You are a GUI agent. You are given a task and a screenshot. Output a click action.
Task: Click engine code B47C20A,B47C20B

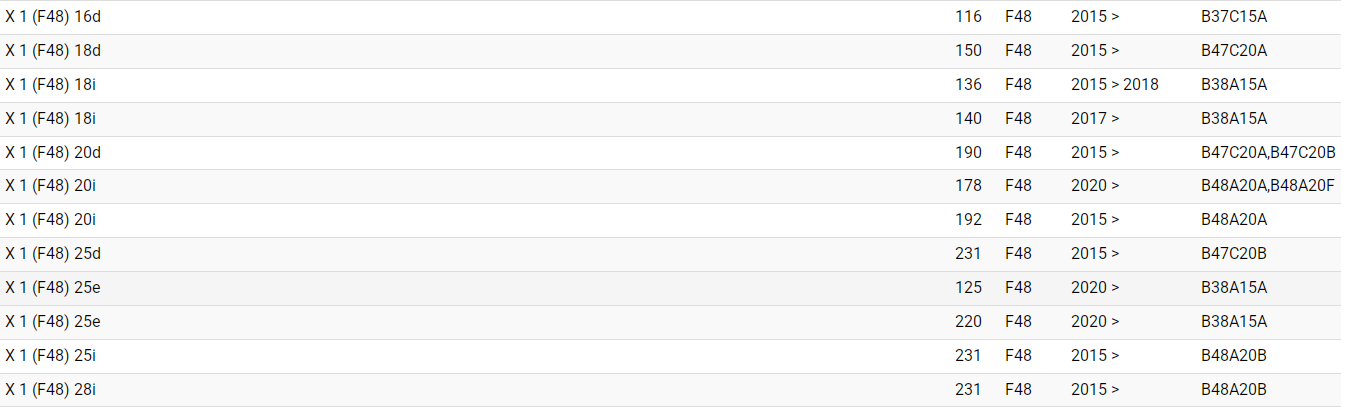1268,153
